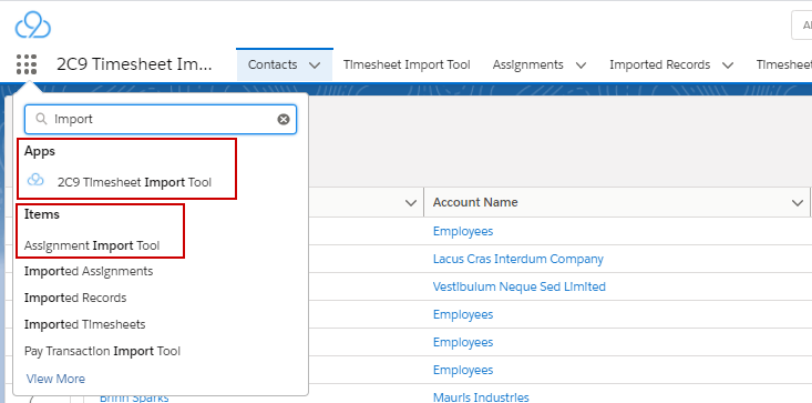This screenshot has width=812, height=403.
Task: Open Mauris Industries account link
Action: pos(481,397)
